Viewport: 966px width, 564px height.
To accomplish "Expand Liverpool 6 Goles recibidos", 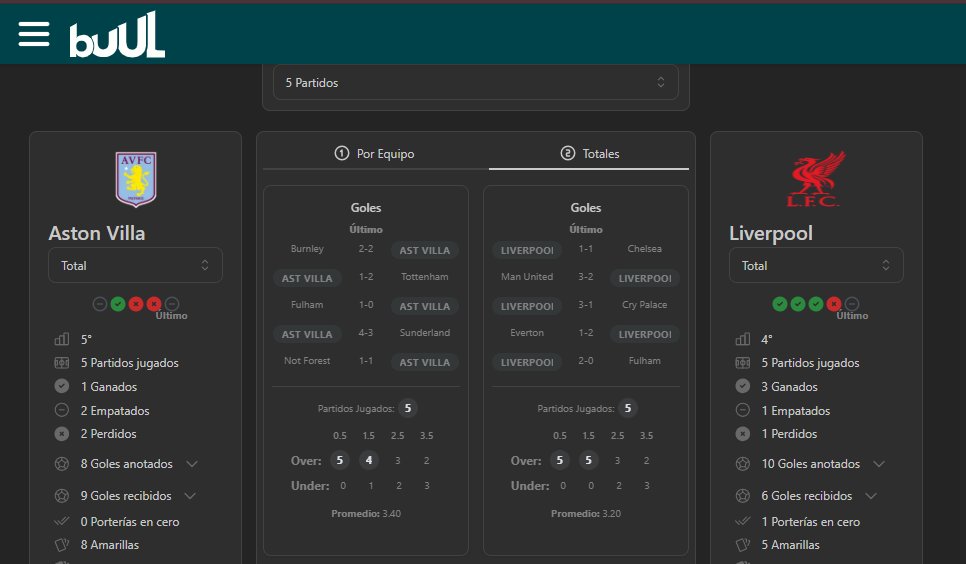I will [871, 496].
